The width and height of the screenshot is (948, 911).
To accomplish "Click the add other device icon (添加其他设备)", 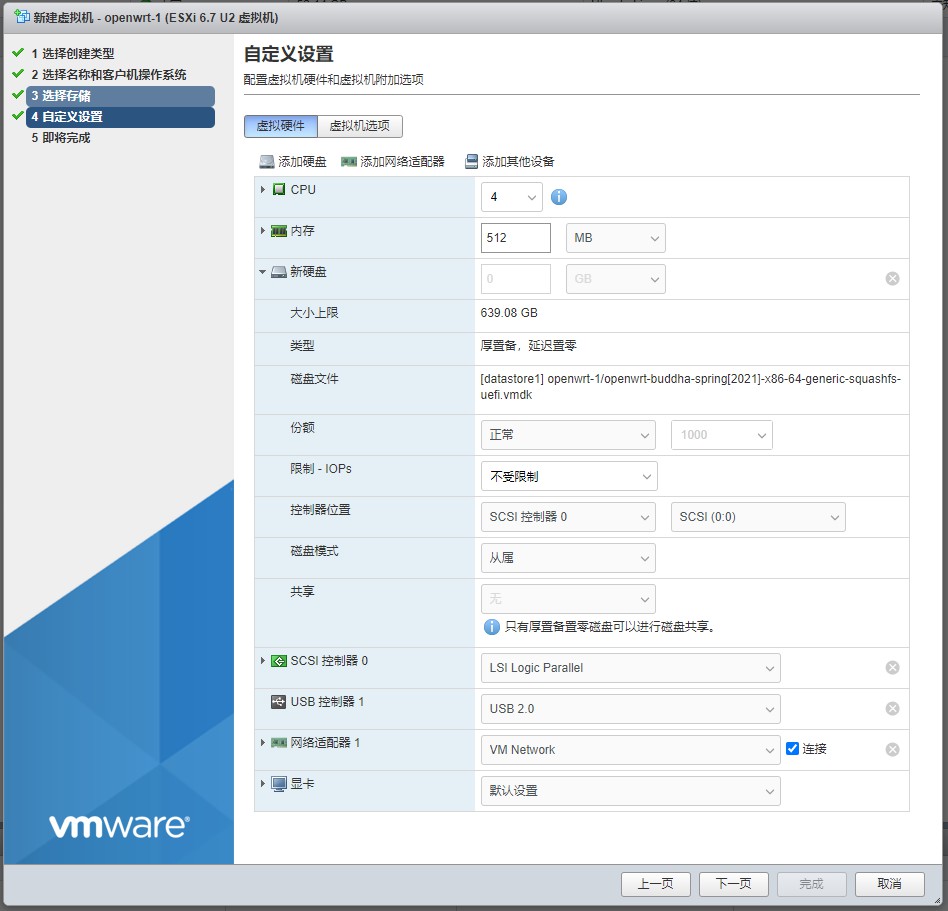I will (471, 162).
